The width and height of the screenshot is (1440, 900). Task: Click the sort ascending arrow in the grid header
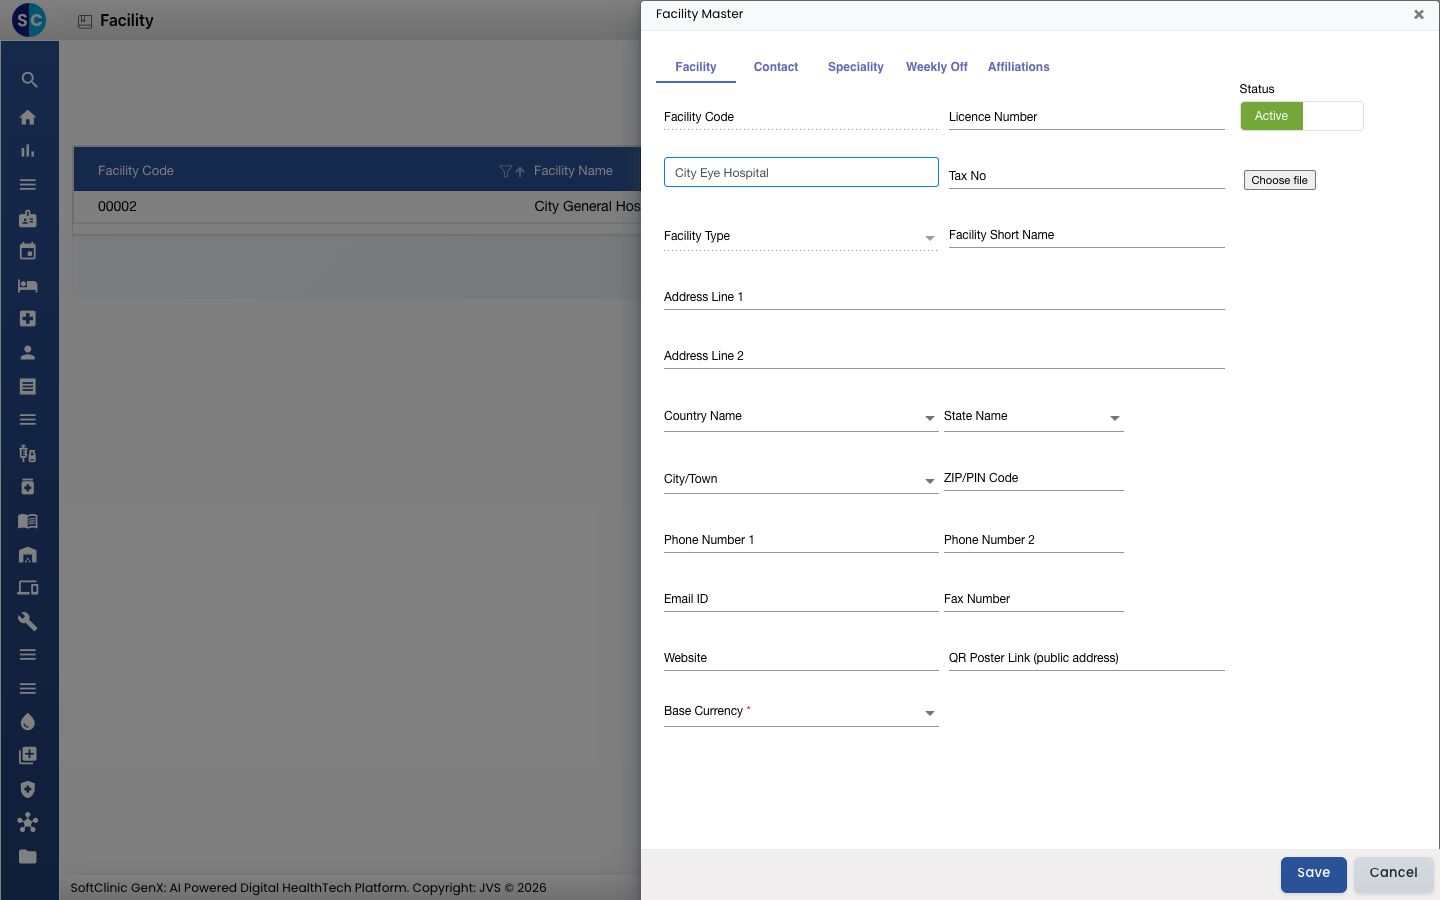[520, 171]
